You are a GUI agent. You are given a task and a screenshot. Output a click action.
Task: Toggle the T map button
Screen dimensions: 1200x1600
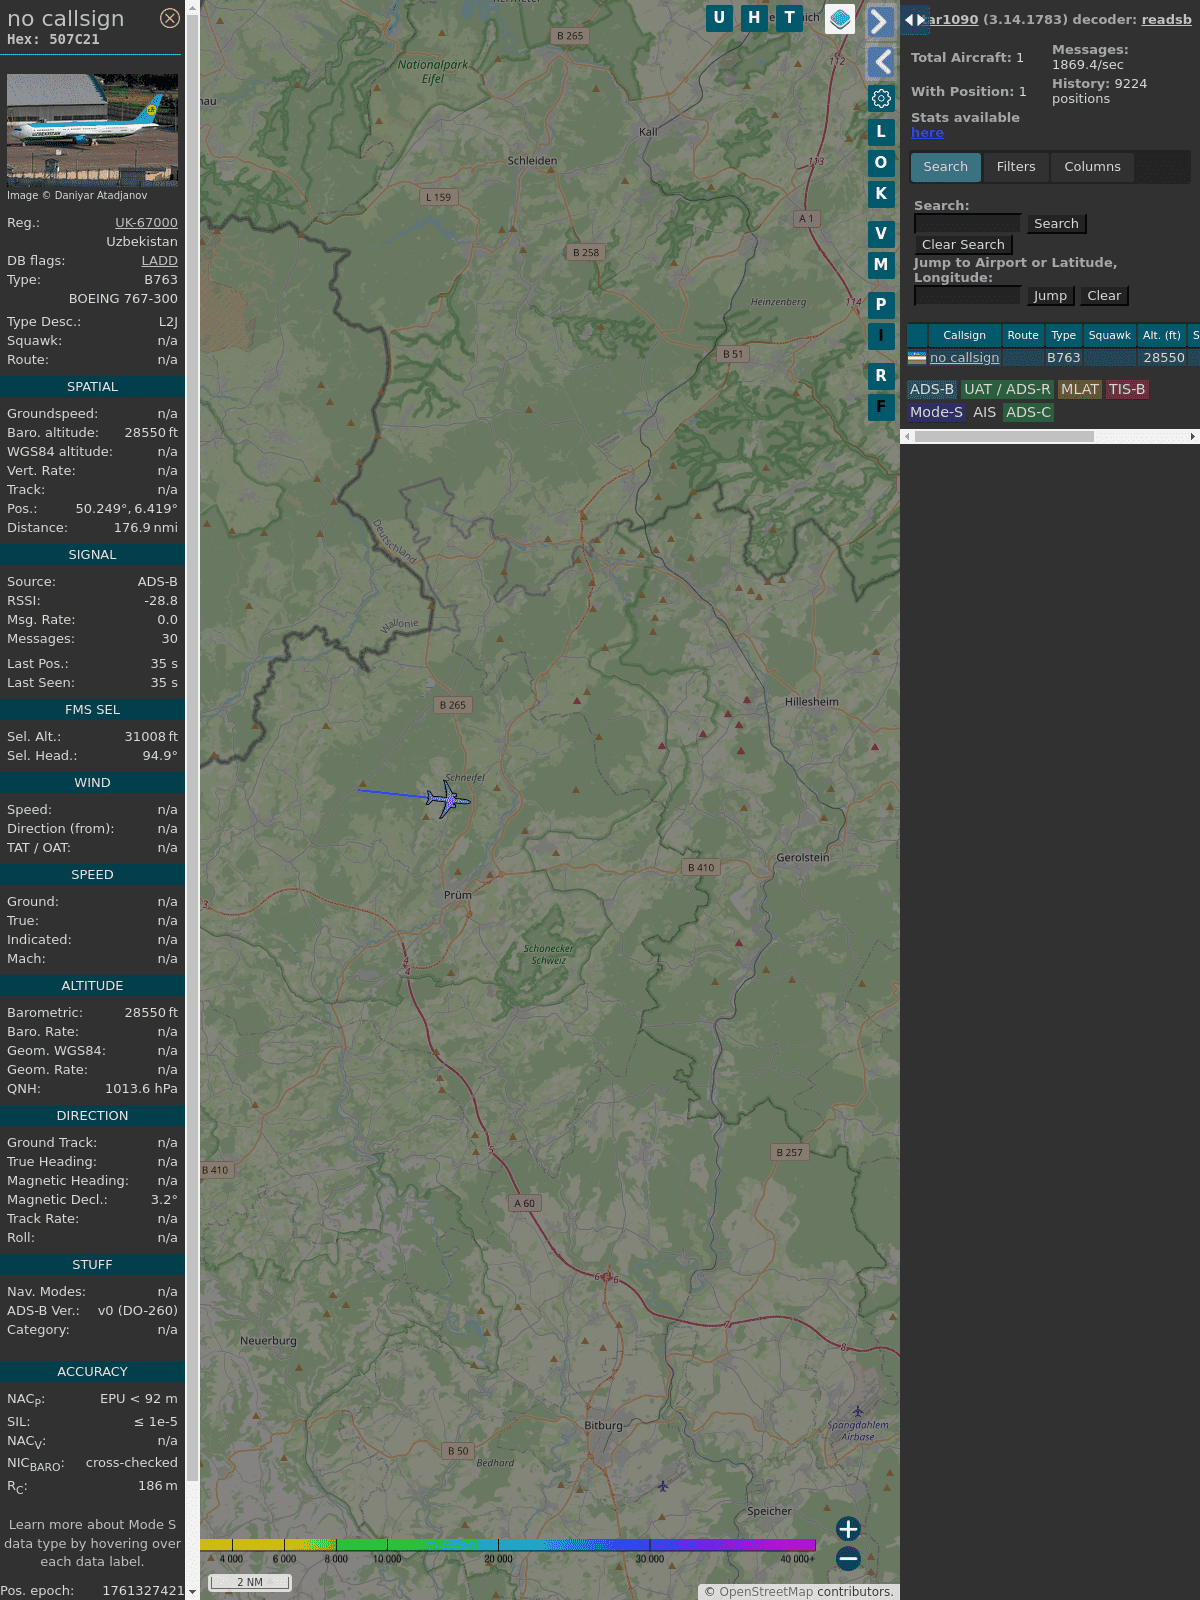click(790, 18)
